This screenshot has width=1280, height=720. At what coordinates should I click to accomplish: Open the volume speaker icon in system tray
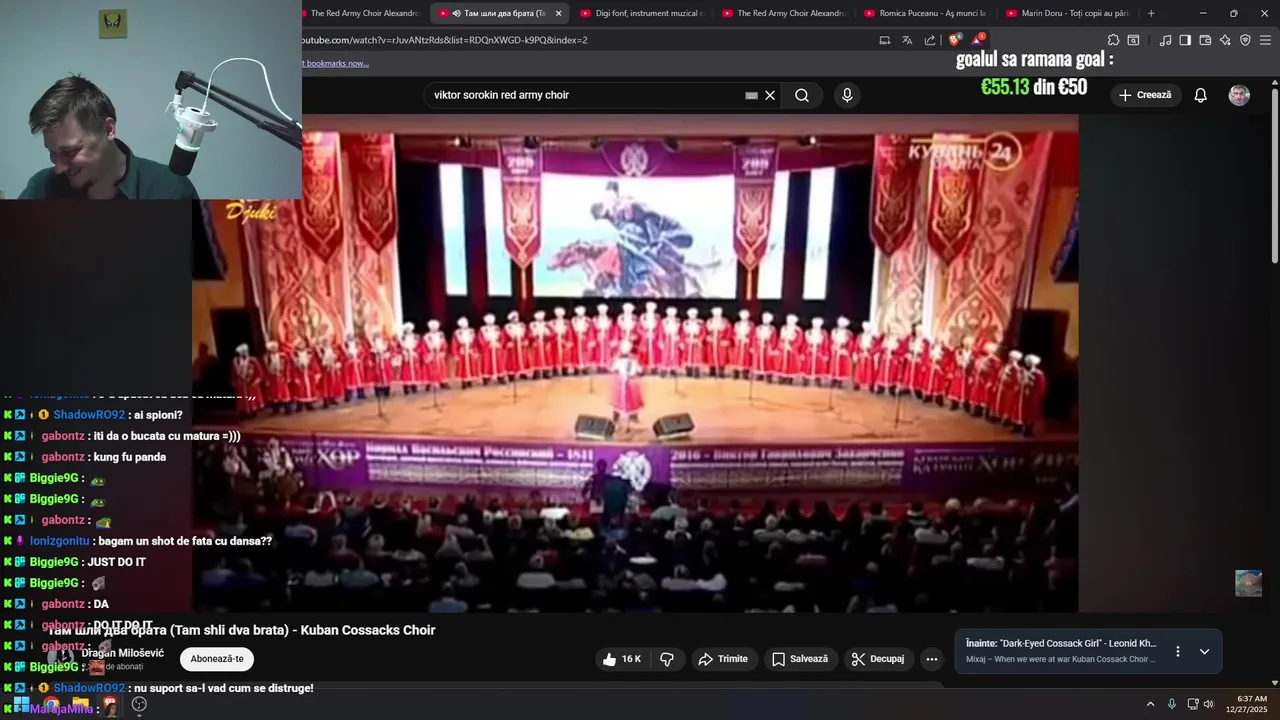1208,704
